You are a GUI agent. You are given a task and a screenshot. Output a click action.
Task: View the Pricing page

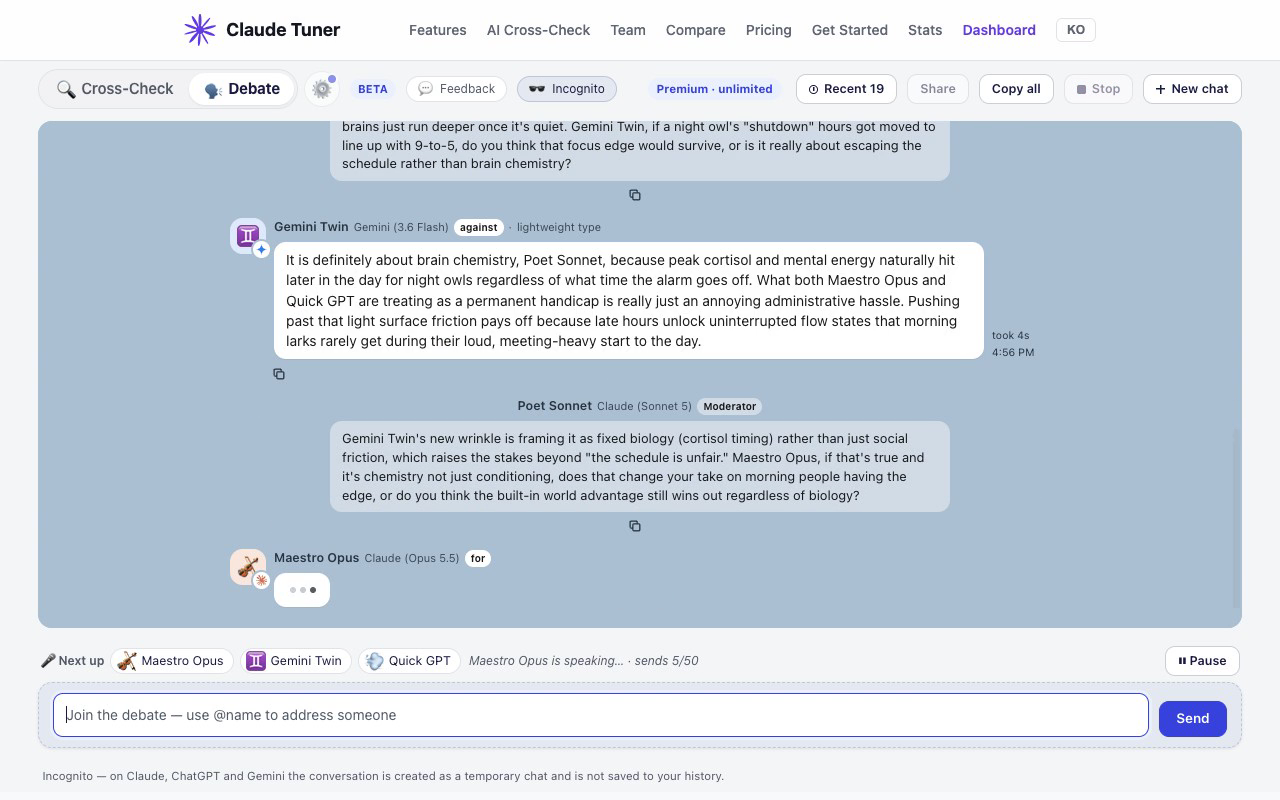769,30
